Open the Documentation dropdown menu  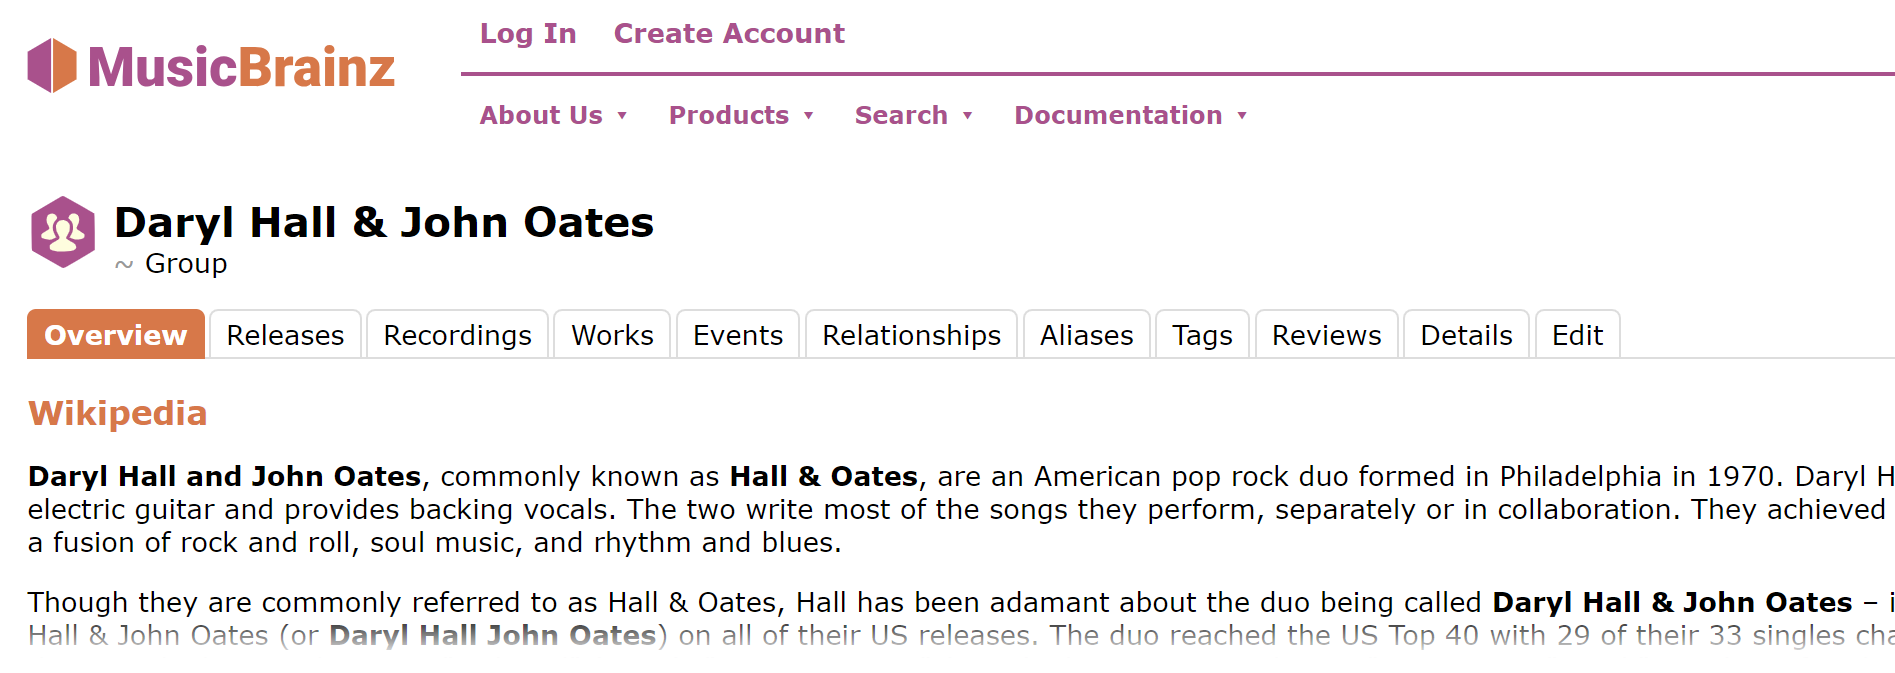tap(1130, 116)
